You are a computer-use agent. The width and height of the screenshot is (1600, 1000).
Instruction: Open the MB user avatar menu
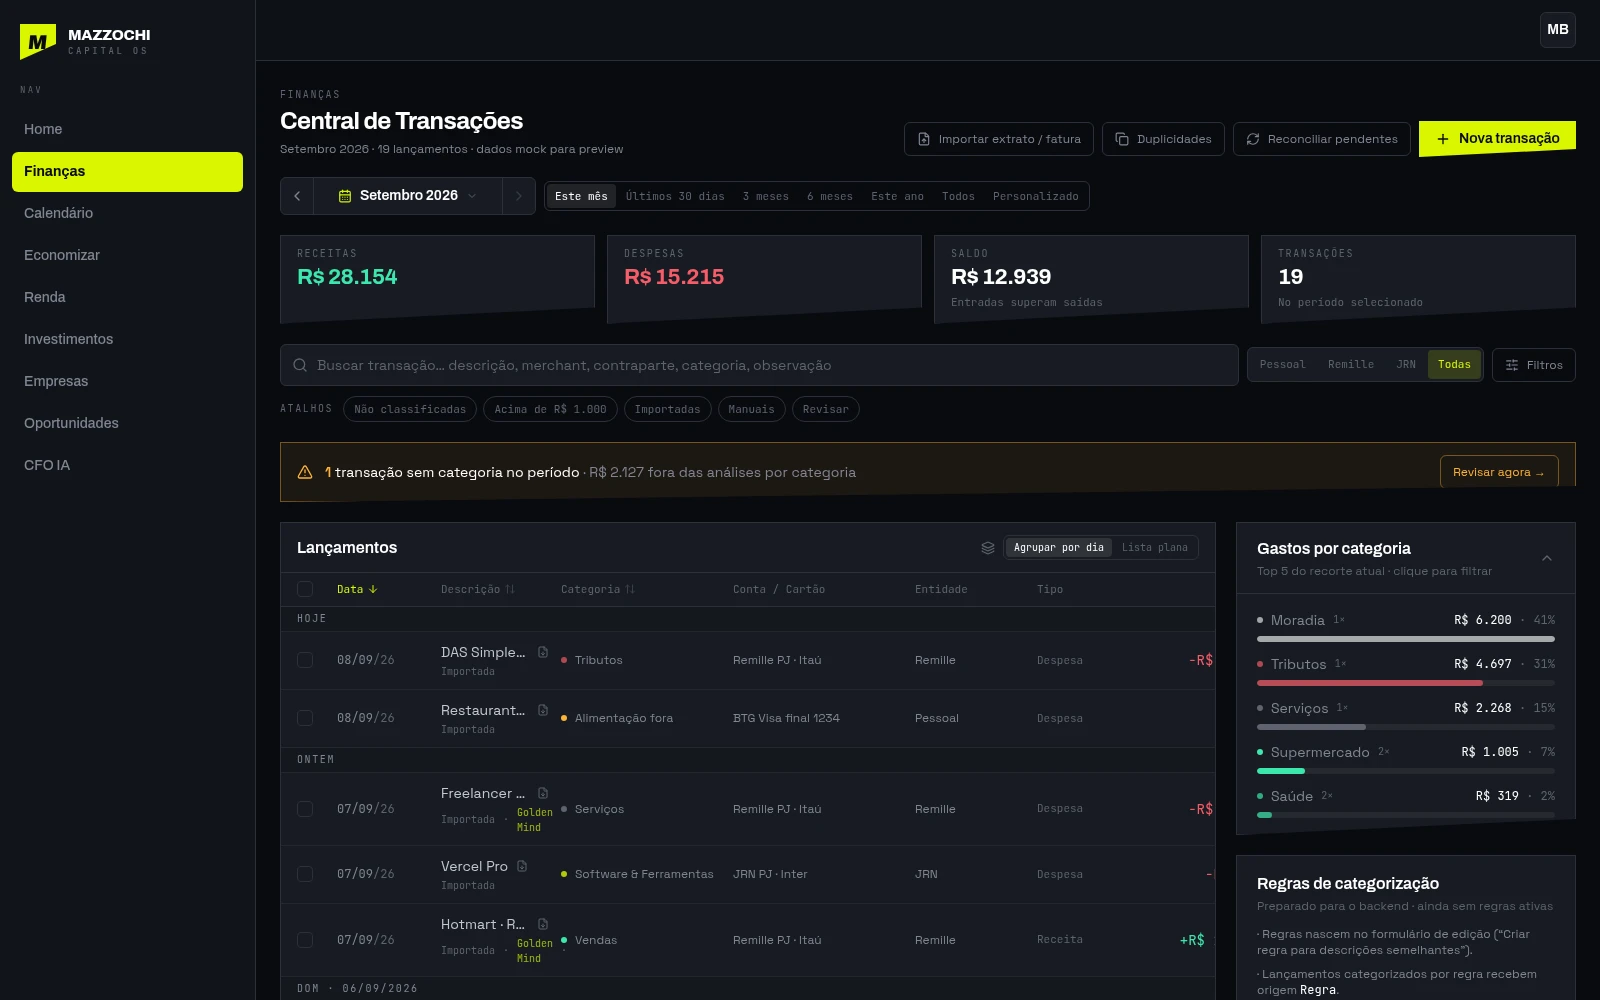point(1558,30)
